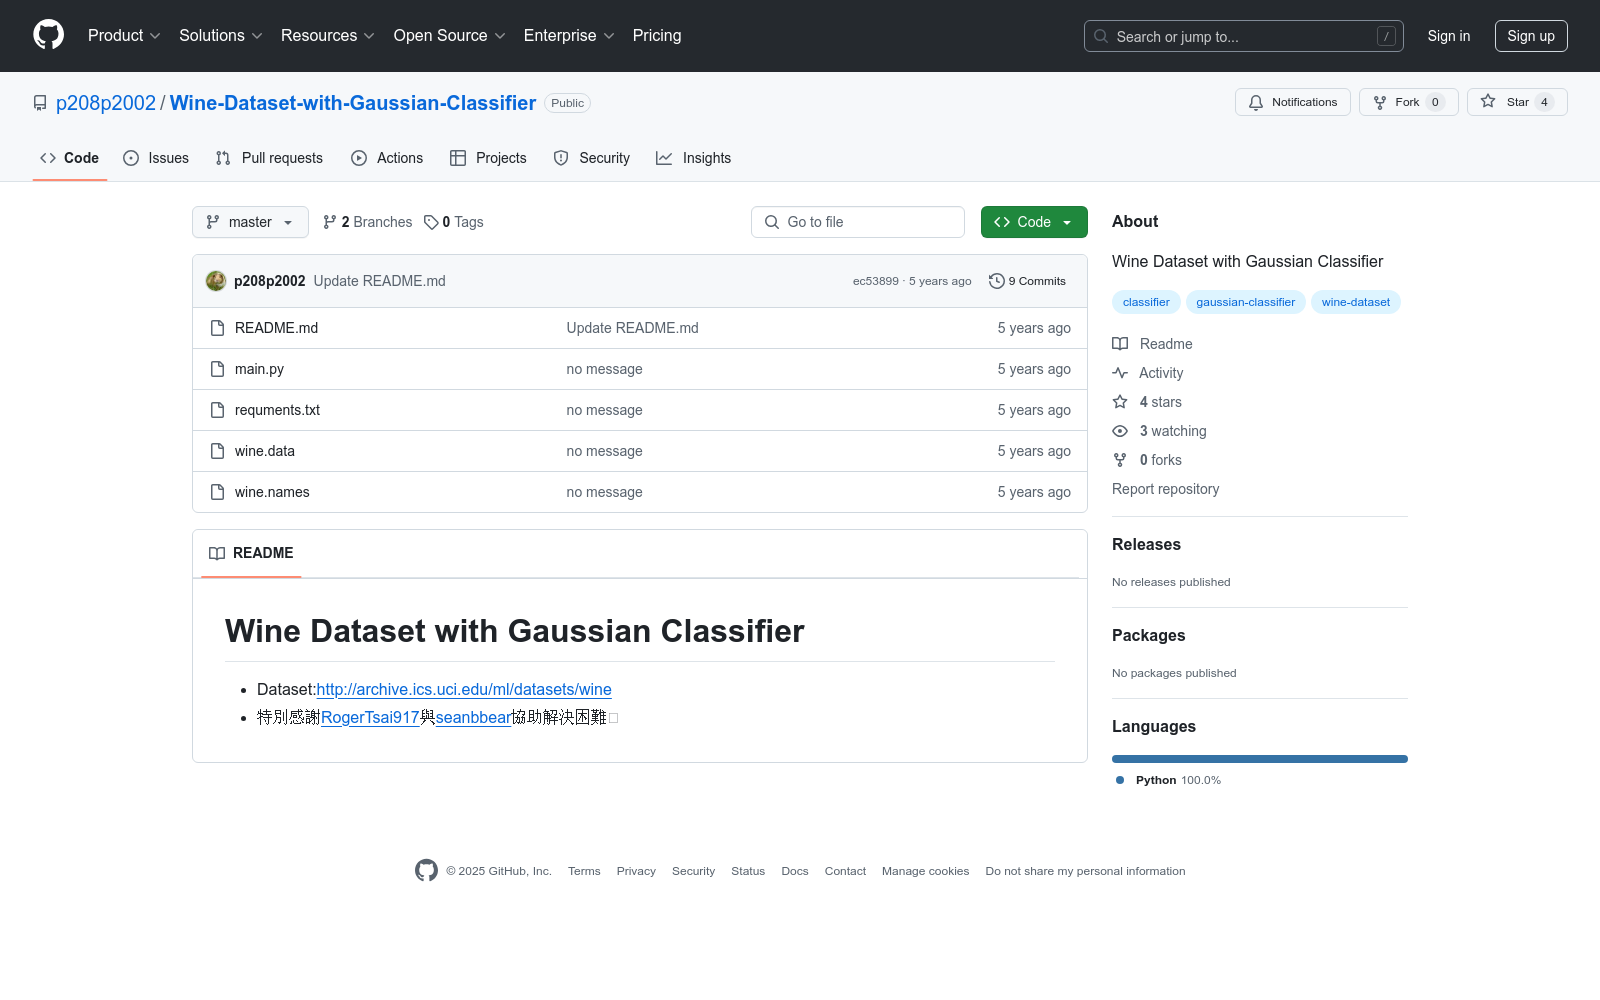Click the tag icon beside Tags
1600x1000 pixels.
point(431,222)
